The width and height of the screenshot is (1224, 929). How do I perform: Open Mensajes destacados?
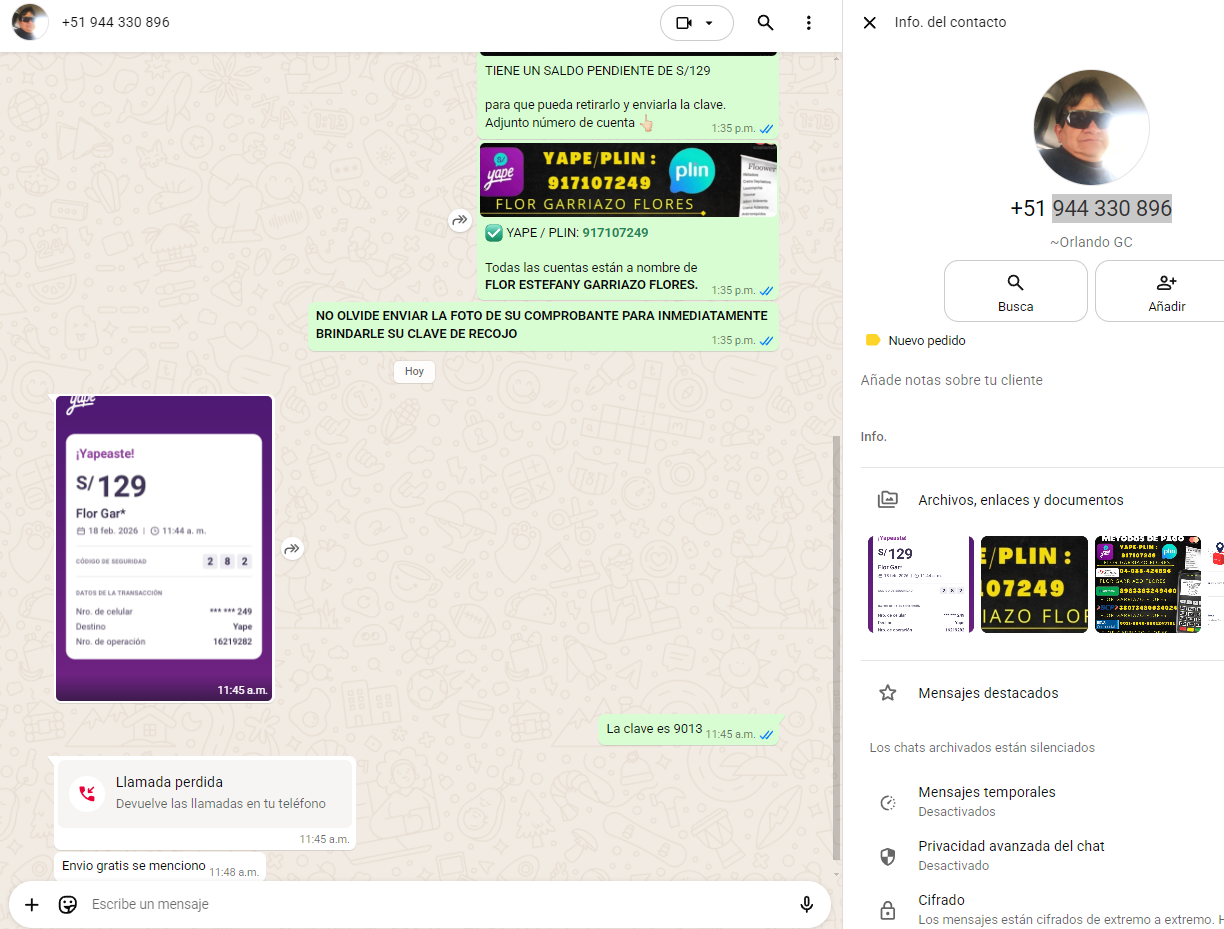988,693
